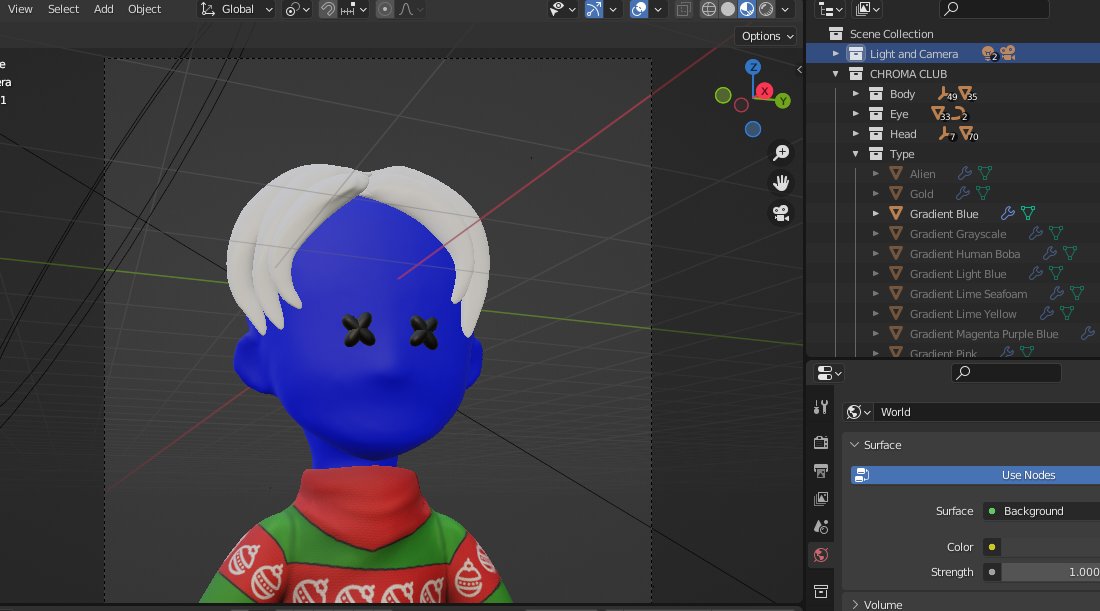Toggle the snap magnet icon
This screenshot has width=1100, height=611.
(x=328, y=9)
